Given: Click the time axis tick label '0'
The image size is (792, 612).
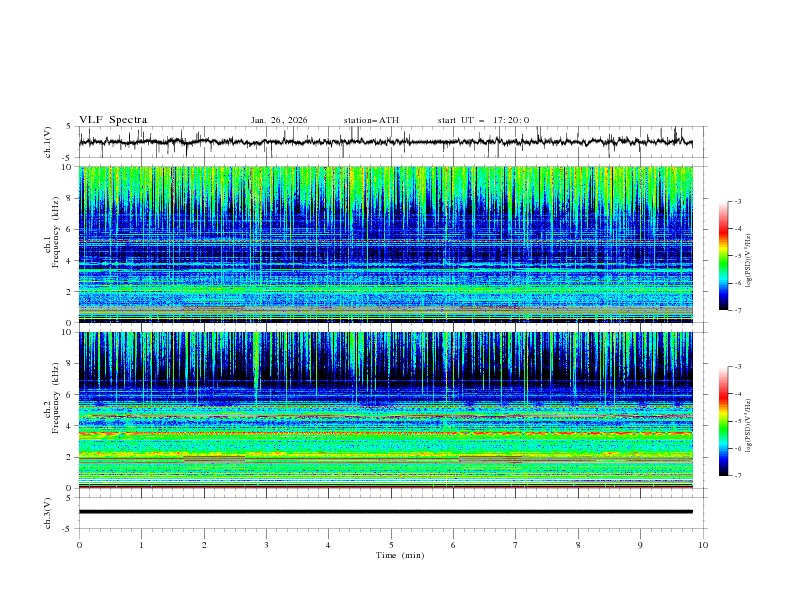Looking at the screenshot, I should tap(79, 545).
